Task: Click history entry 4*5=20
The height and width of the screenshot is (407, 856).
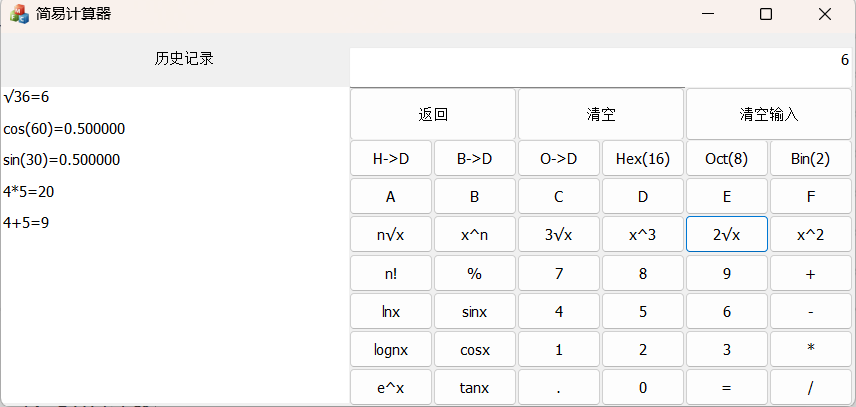Action: click(x=29, y=191)
